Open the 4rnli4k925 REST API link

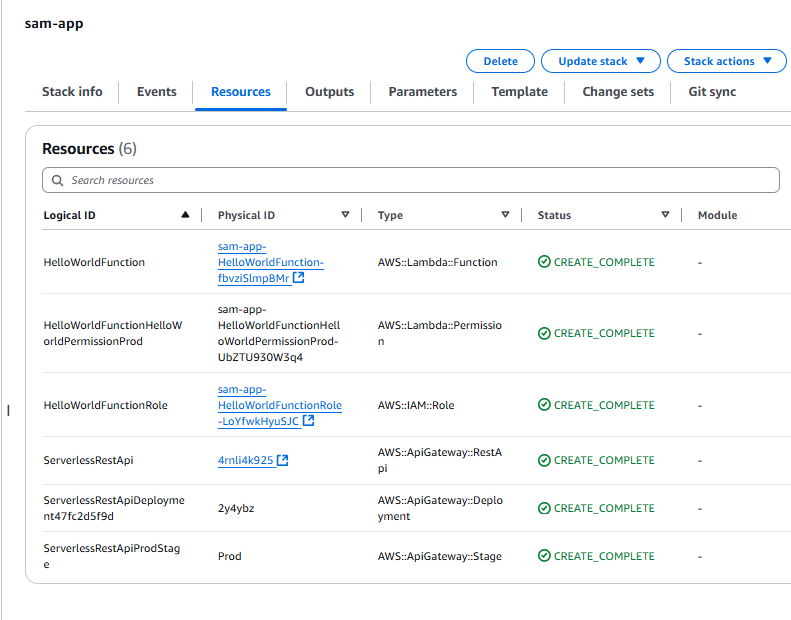pos(246,460)
